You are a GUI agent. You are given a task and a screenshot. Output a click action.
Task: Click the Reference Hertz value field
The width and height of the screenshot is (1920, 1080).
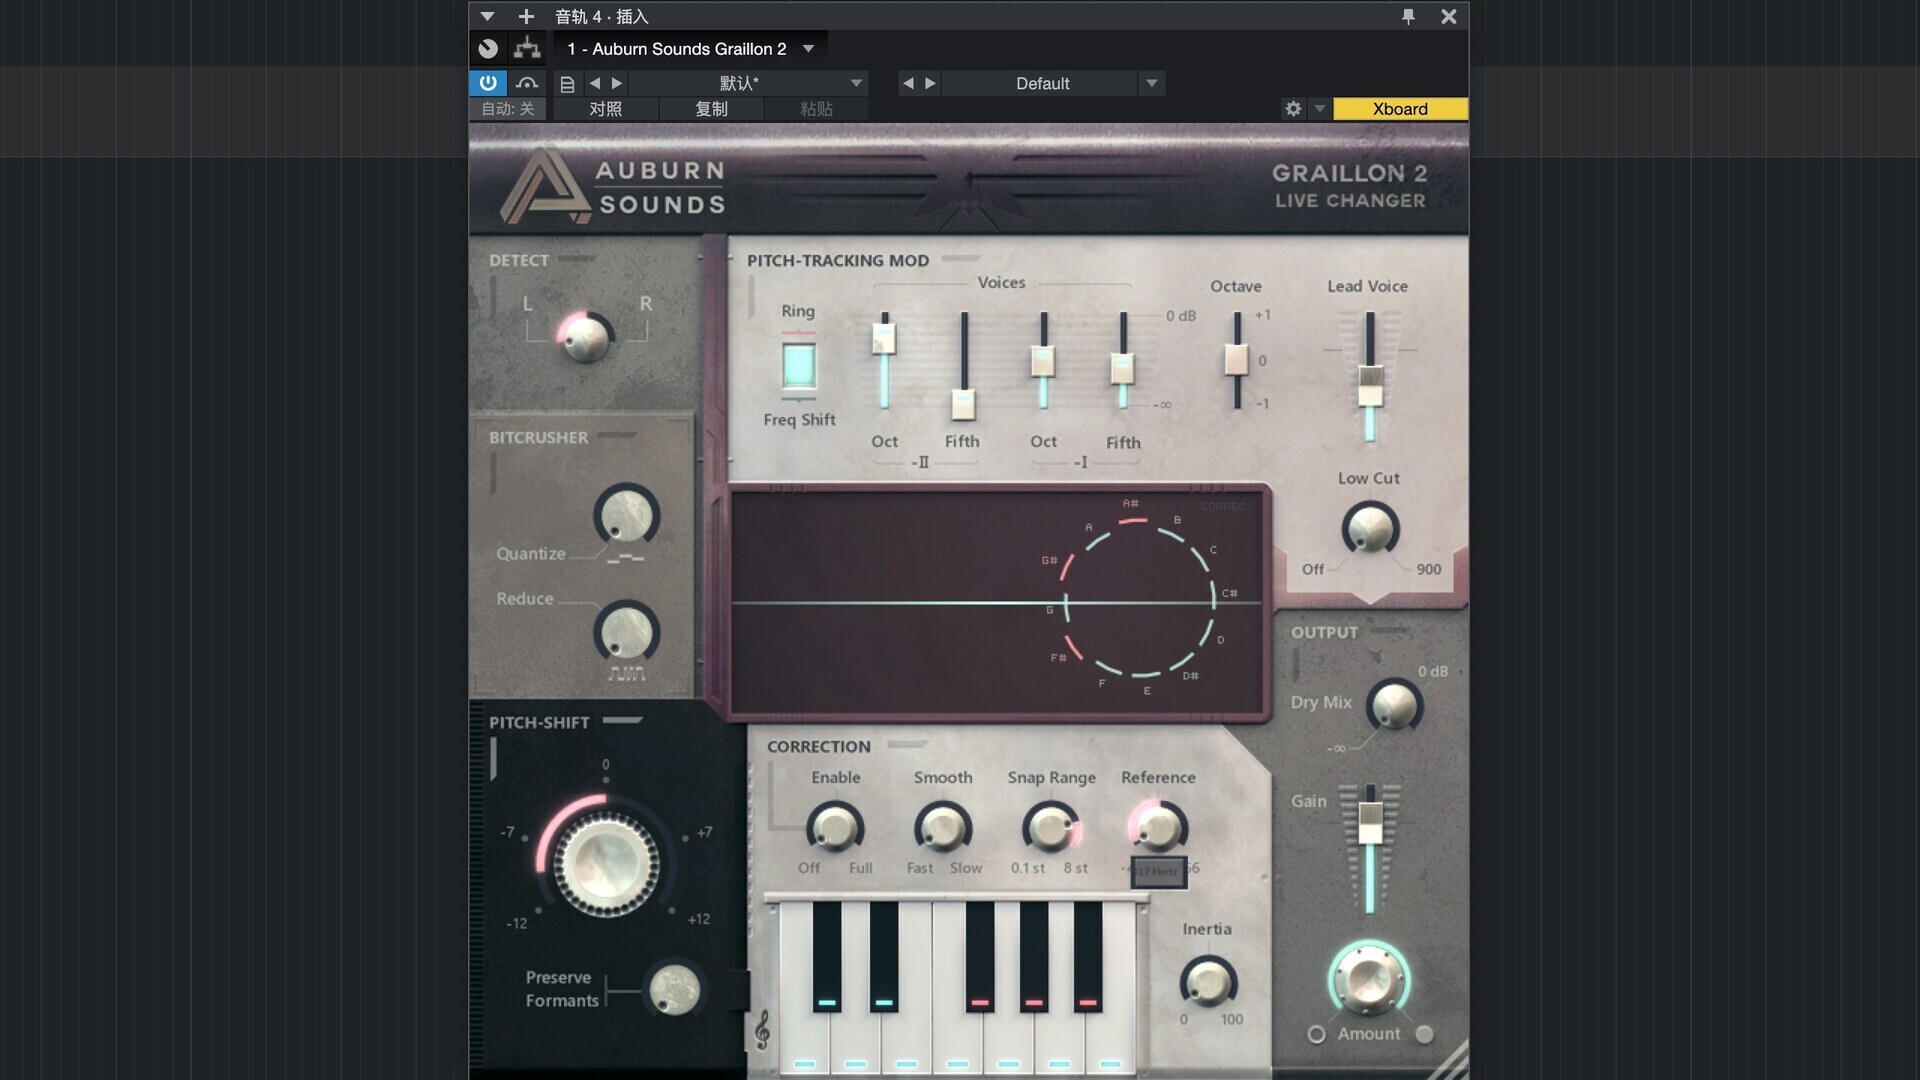pos(1159,871)
